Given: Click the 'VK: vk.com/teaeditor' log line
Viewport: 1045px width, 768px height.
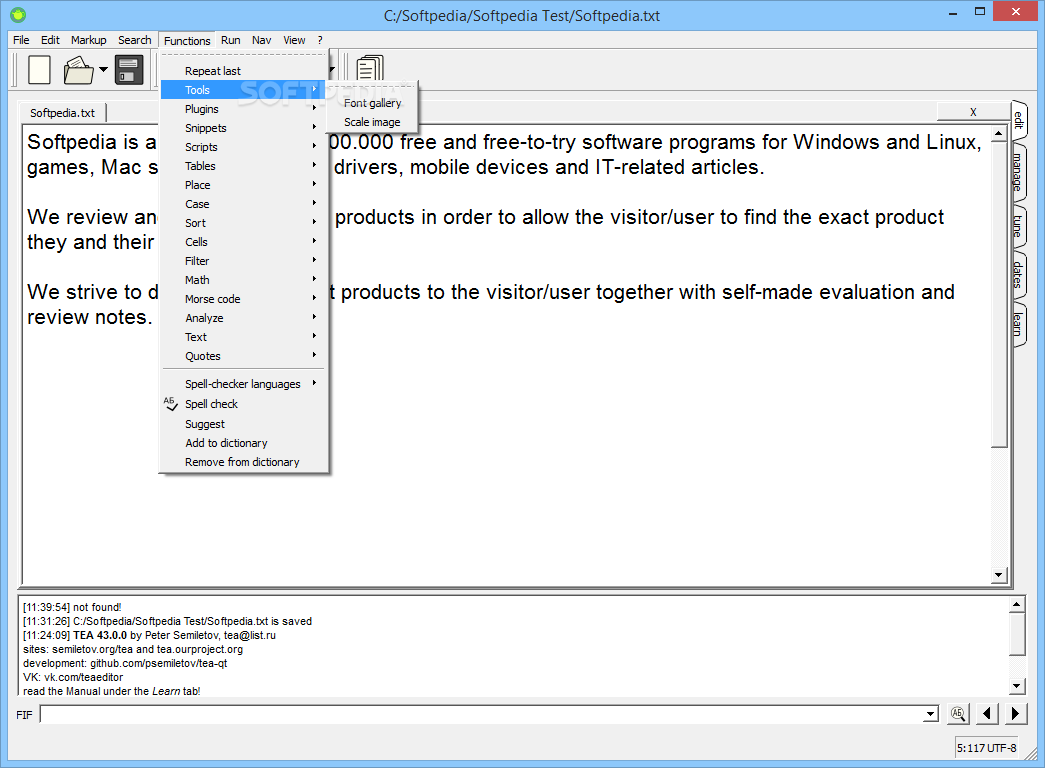Looking at the screenshot, I should 73,677.
